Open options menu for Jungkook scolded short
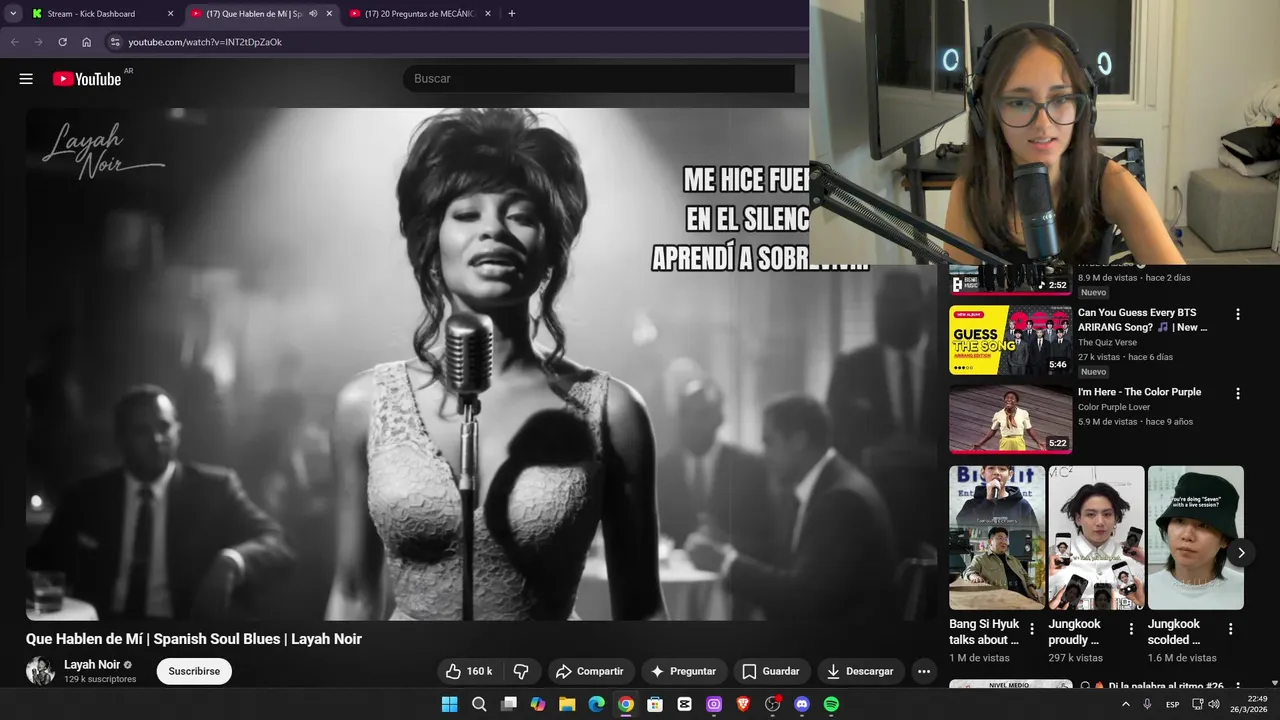 point(1231,629)
